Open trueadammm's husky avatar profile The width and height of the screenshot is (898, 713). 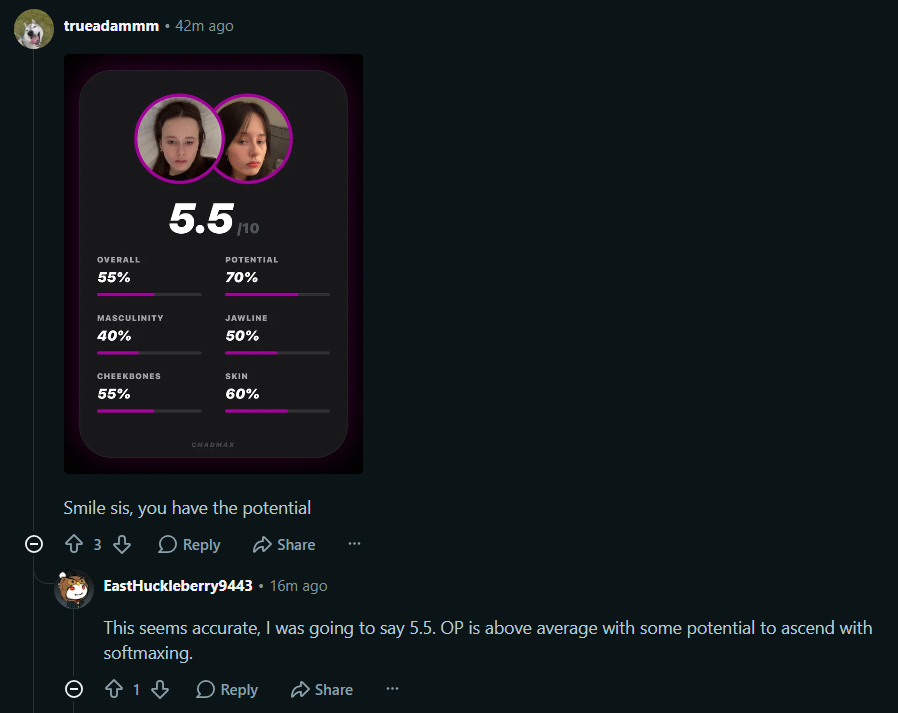(33, 29)
